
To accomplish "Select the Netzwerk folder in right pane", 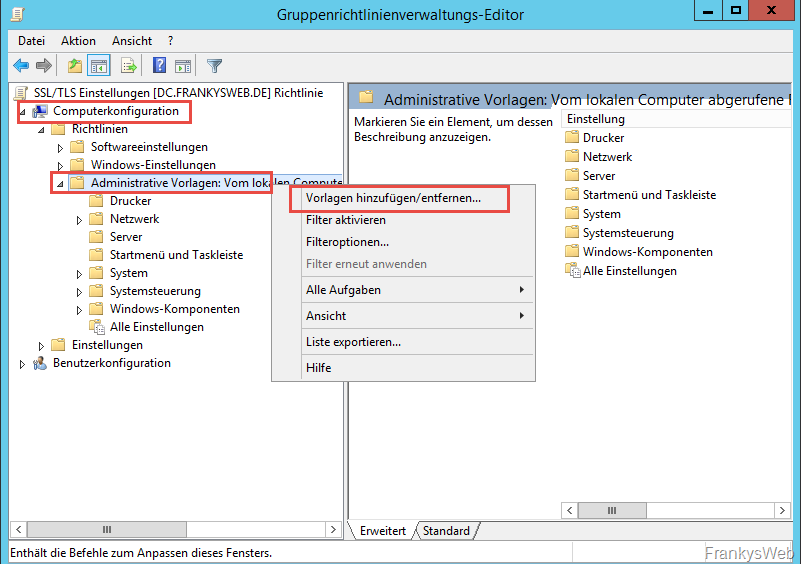I will click(607, 157).
